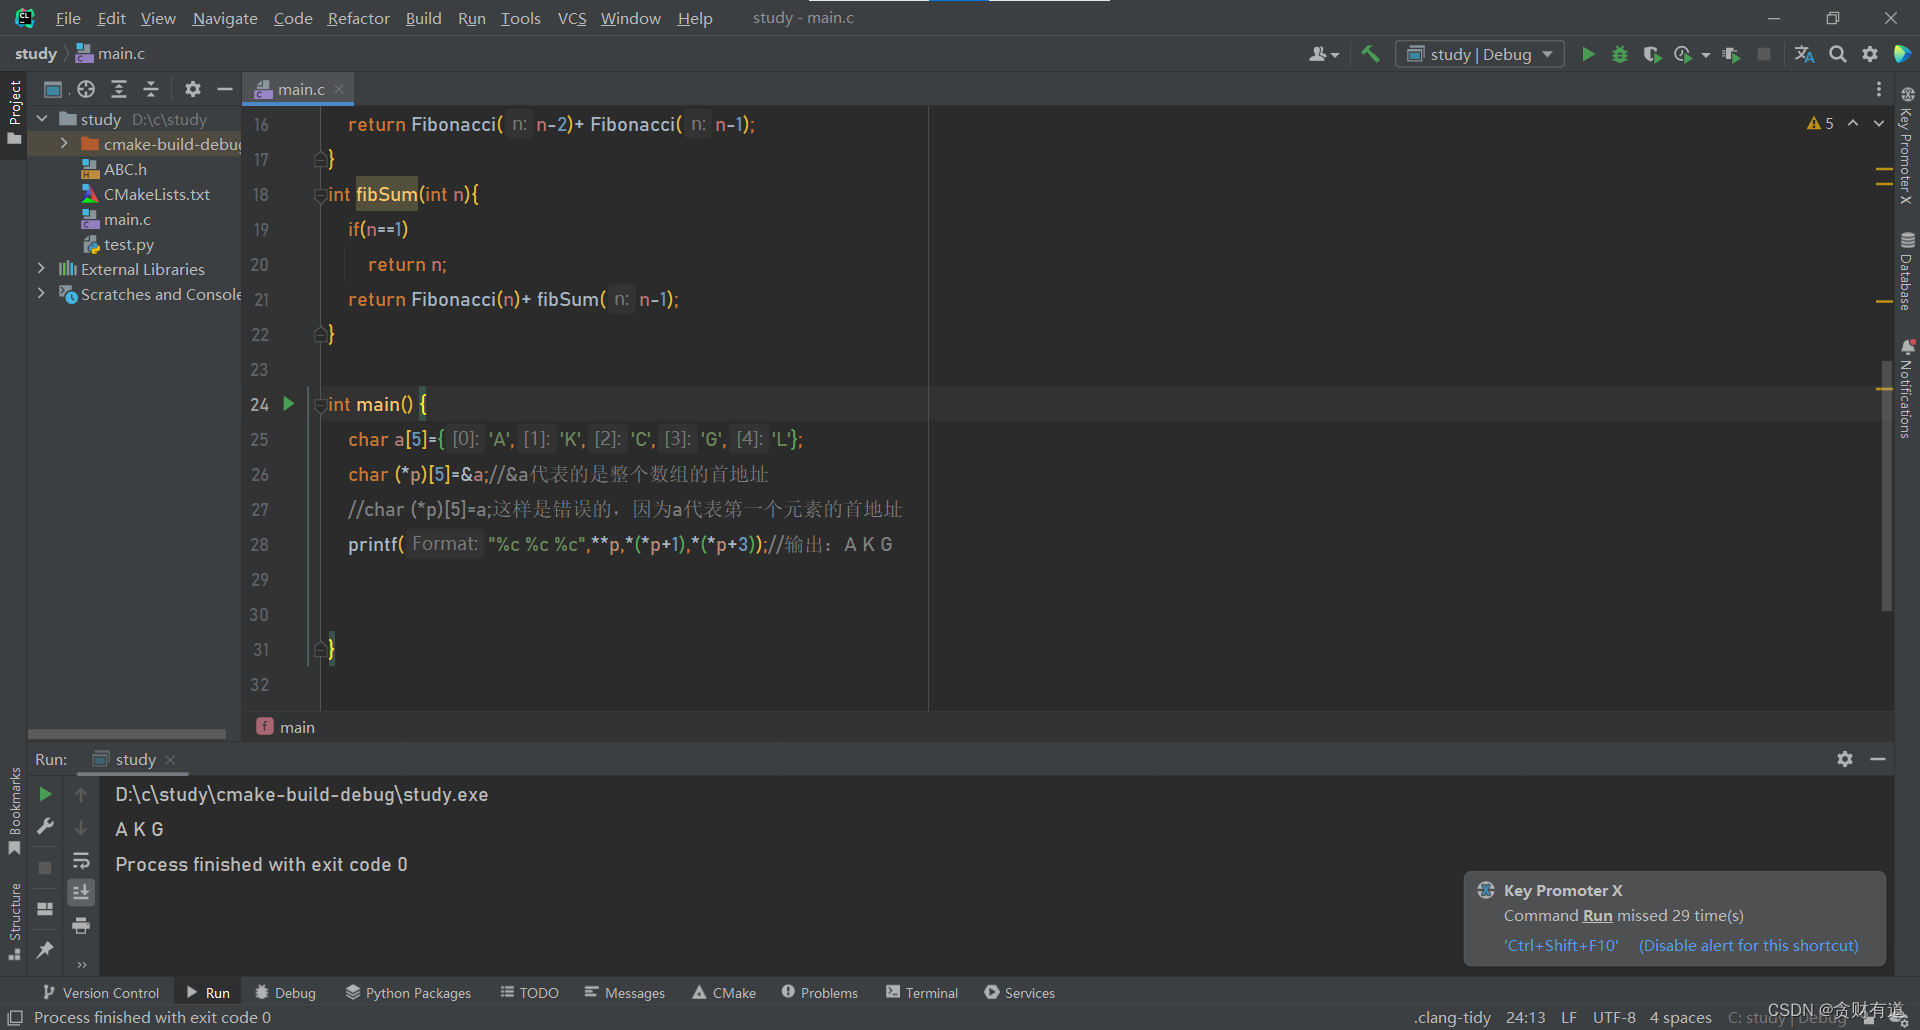Image resolution: width=1920 pixels, height=1030 pixels.
Task: Toggle the Bookmarks side panel
Action: (x=14, y=811)
